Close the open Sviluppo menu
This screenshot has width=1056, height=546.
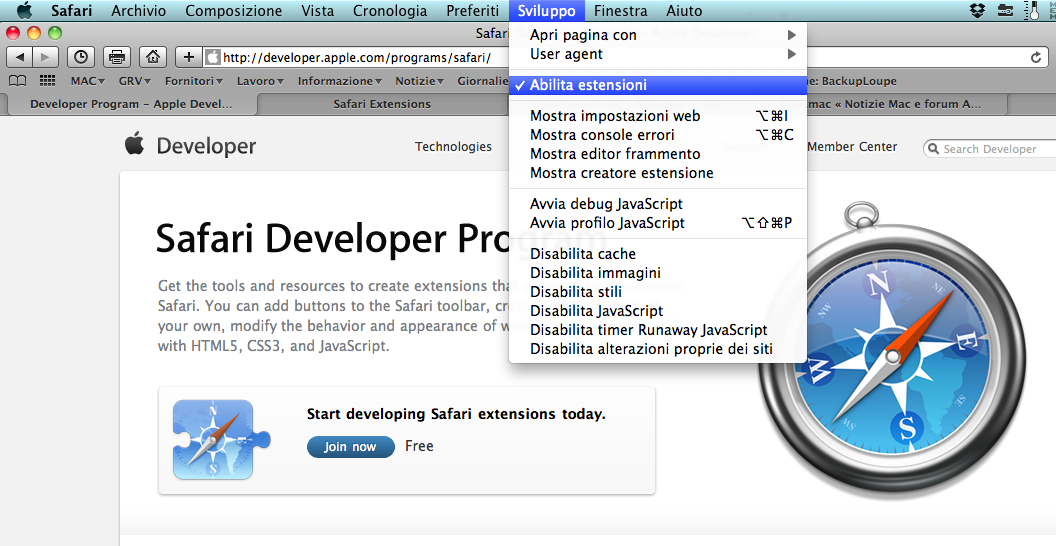click(x=546, y=11)
